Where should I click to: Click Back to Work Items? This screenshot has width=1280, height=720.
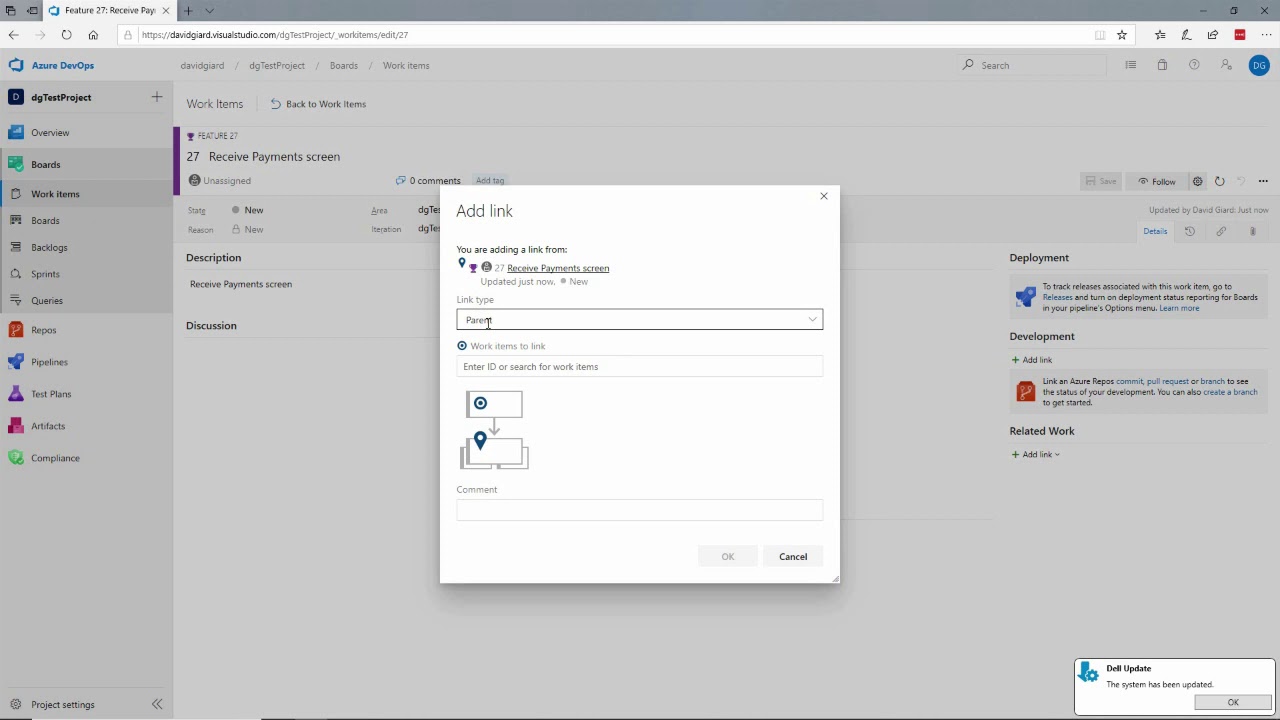point(318,104)
